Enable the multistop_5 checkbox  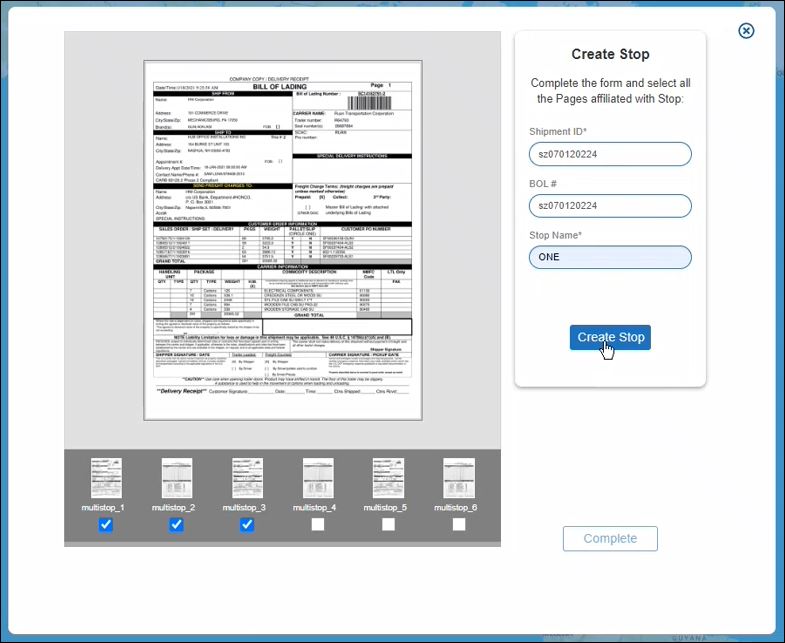pyautogui.click(x=388, y=525)
